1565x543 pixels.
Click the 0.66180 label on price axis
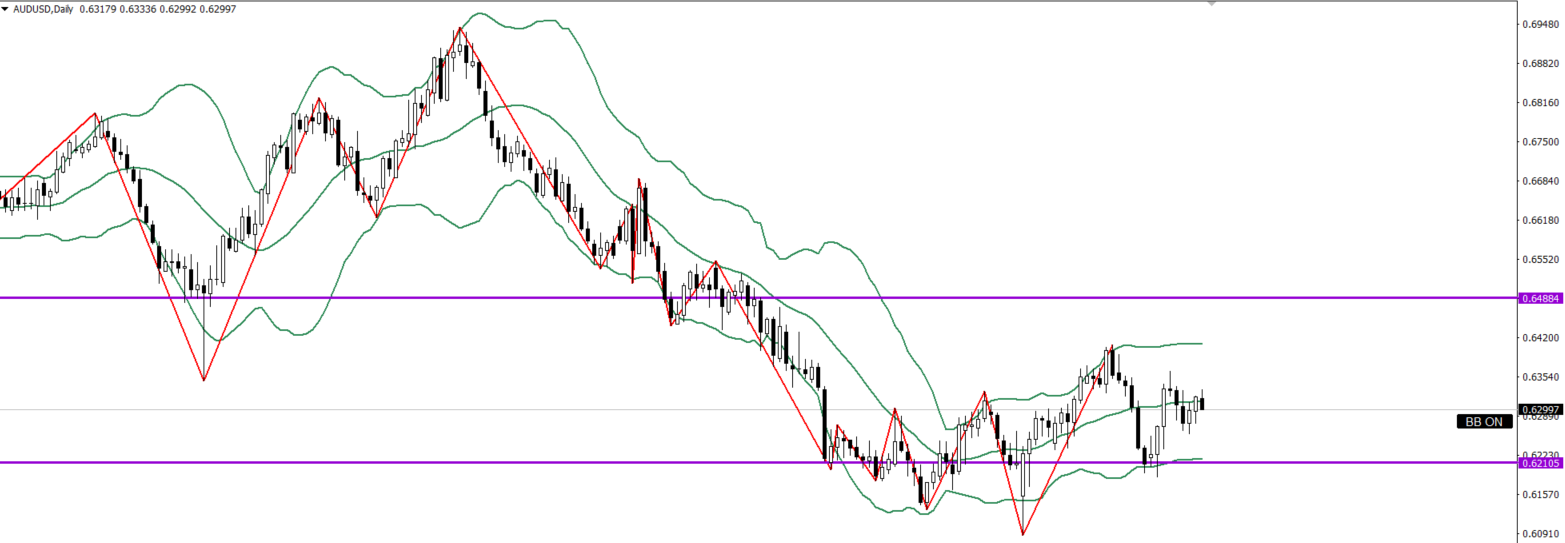1541,220
